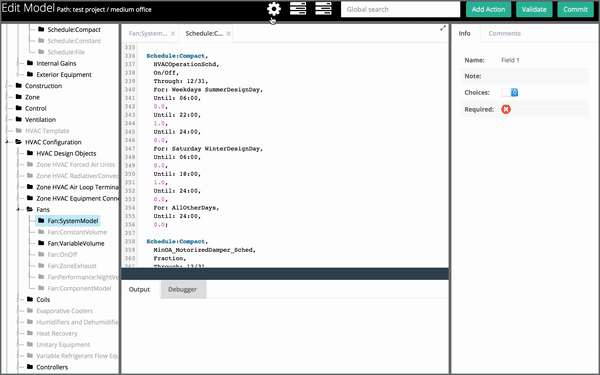The image size is (600, 375).
Task: Click folder icon of Construction
Action: coord(19,85)
